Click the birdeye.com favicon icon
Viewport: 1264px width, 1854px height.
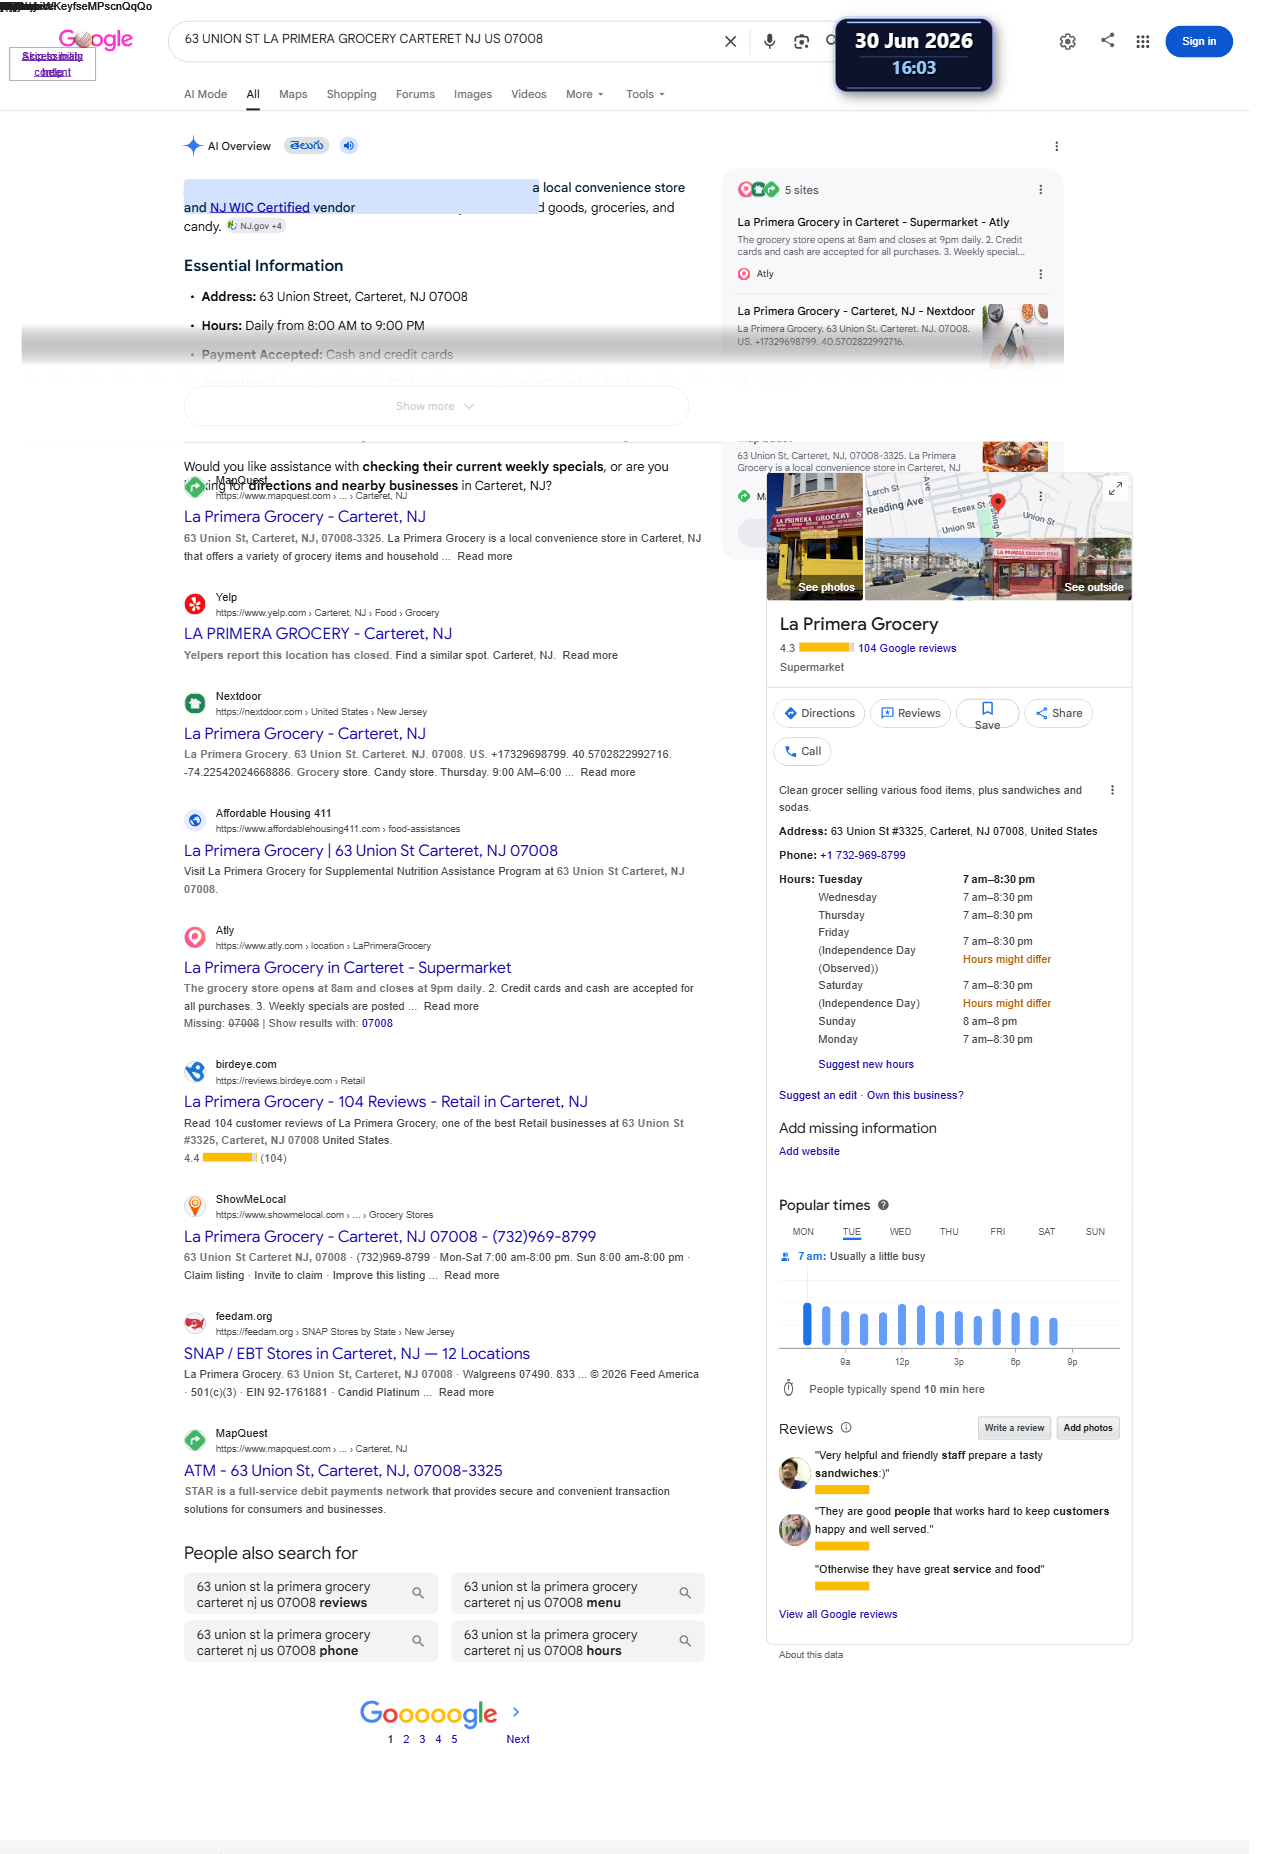point(195,1072)
